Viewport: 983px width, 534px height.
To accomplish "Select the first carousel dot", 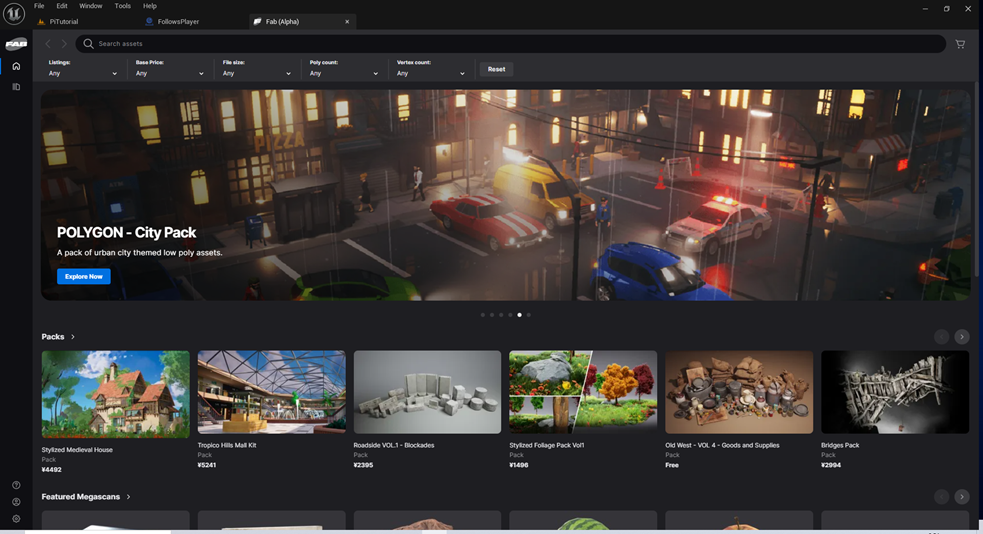I will [483, 315].
